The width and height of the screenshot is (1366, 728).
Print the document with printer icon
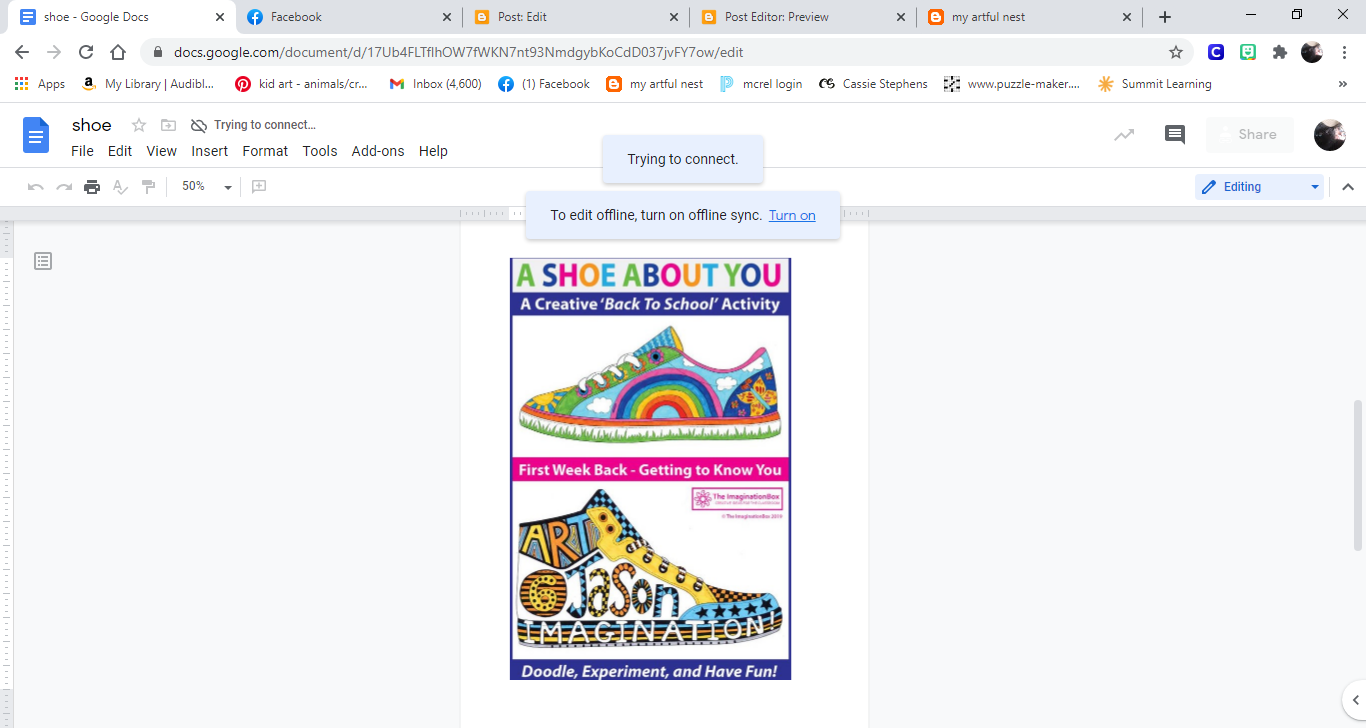(x=92, y=187)
